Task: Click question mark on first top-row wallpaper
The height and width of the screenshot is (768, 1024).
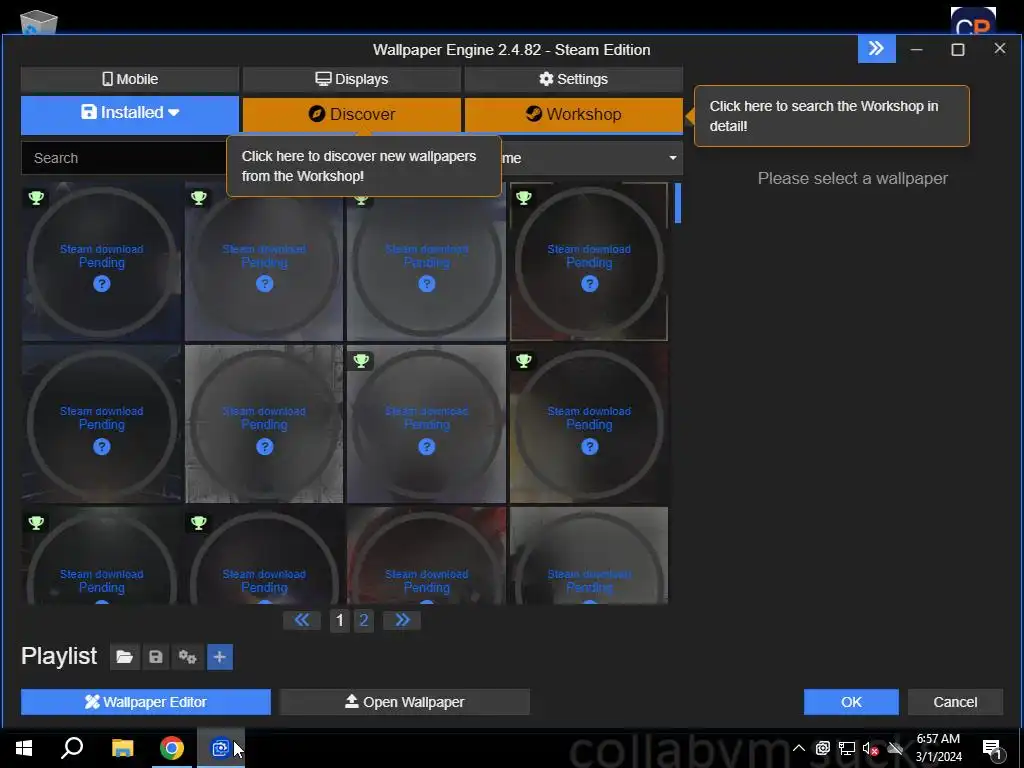Action: (x=101, y=284)
